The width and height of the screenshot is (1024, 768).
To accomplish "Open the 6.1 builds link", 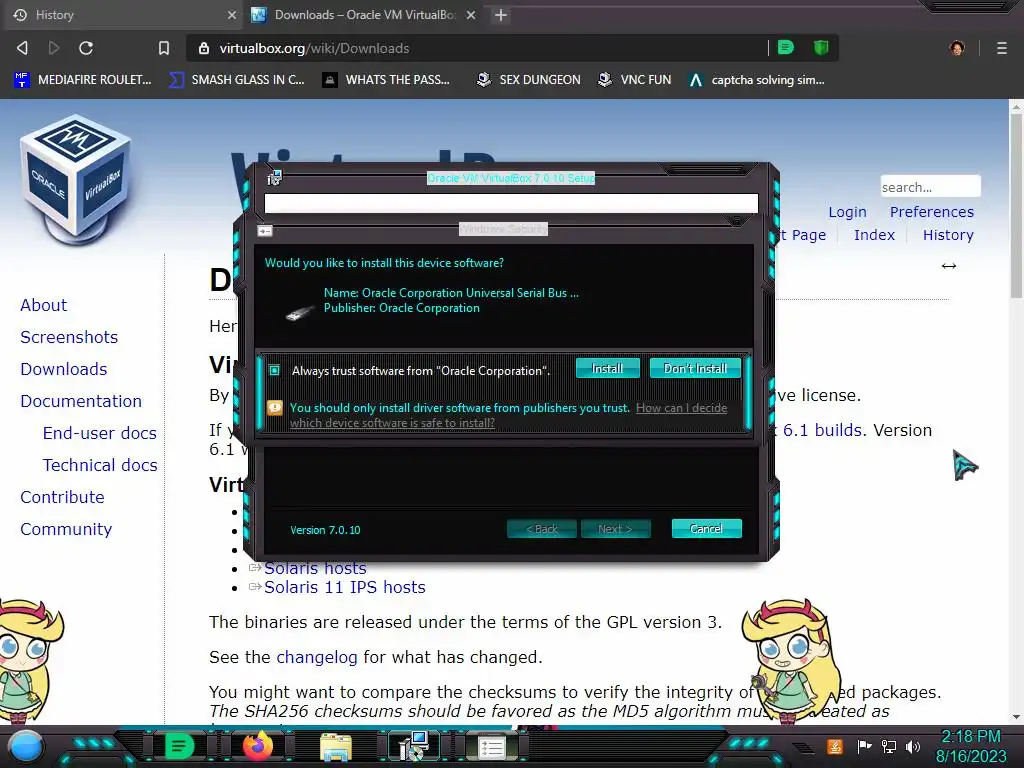I will 823,430.
